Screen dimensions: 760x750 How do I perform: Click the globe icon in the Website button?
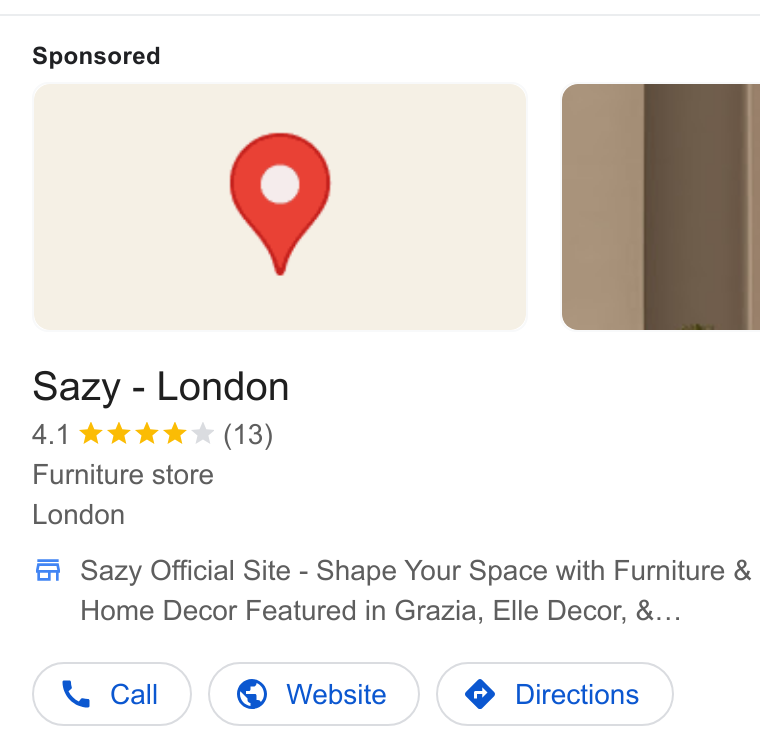pos(252,694)
